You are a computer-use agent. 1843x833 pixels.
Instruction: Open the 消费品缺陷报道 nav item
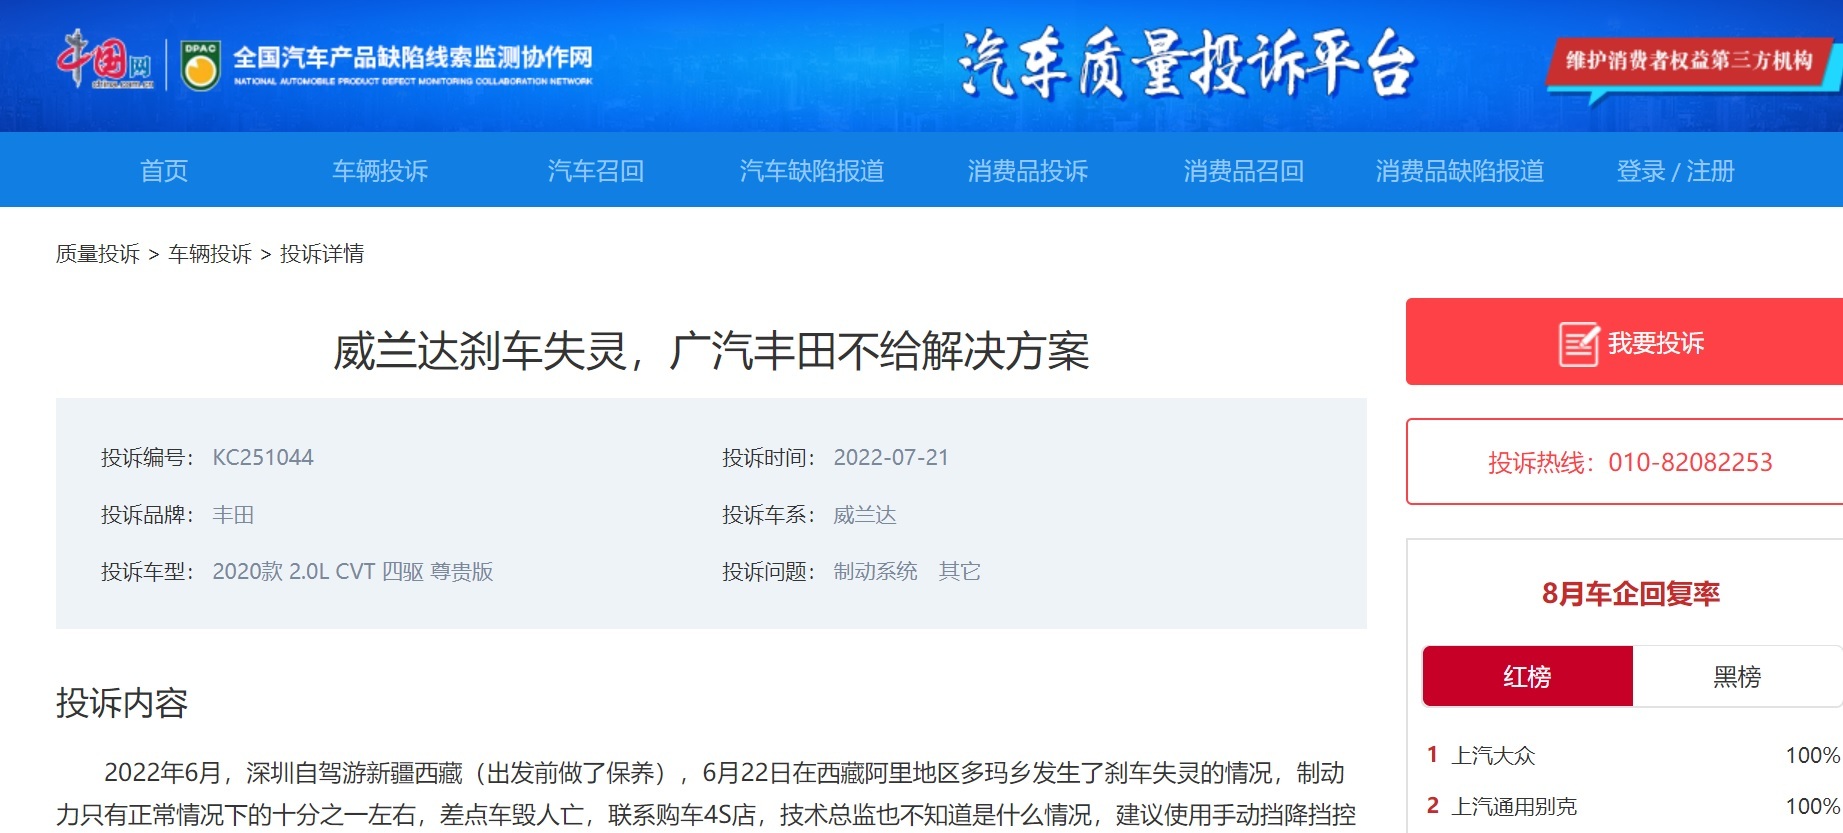pos(1460,171)
